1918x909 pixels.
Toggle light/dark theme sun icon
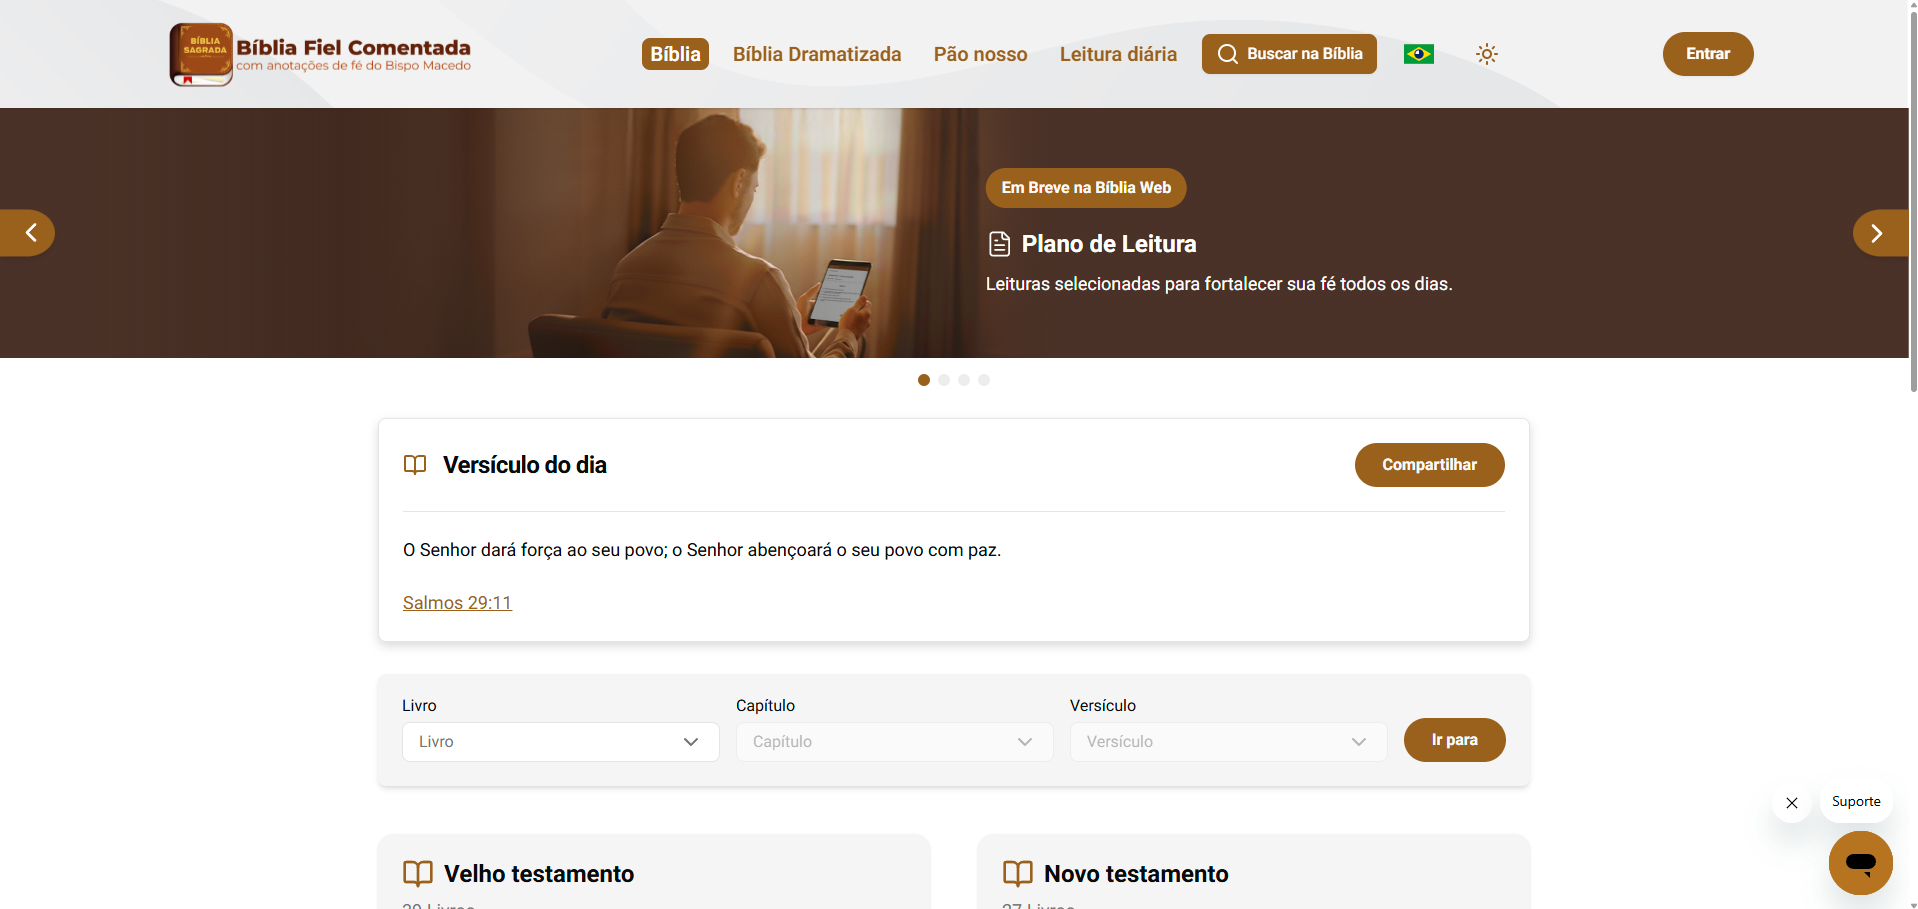[x=1487, y=54]
